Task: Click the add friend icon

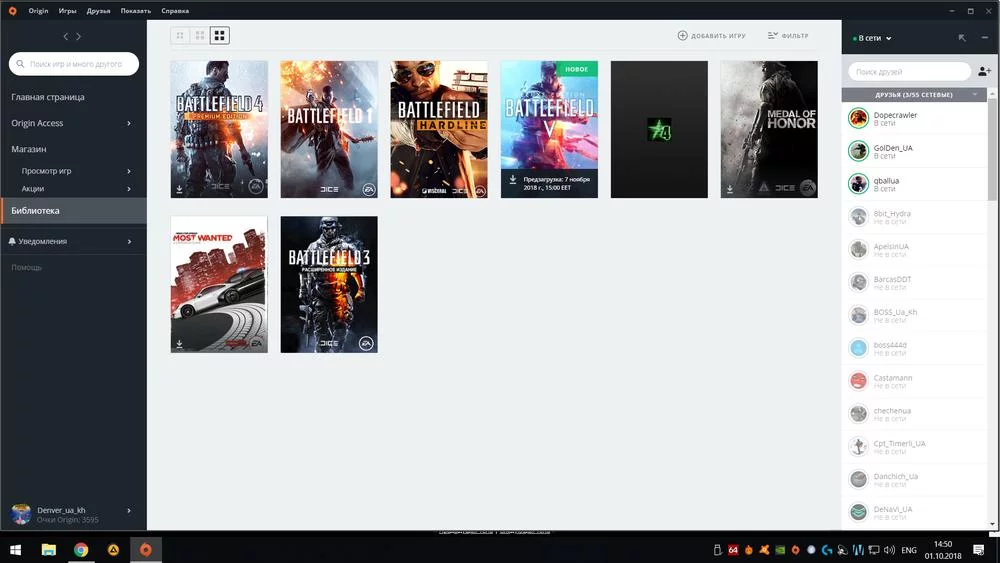Action: [984, 71]
